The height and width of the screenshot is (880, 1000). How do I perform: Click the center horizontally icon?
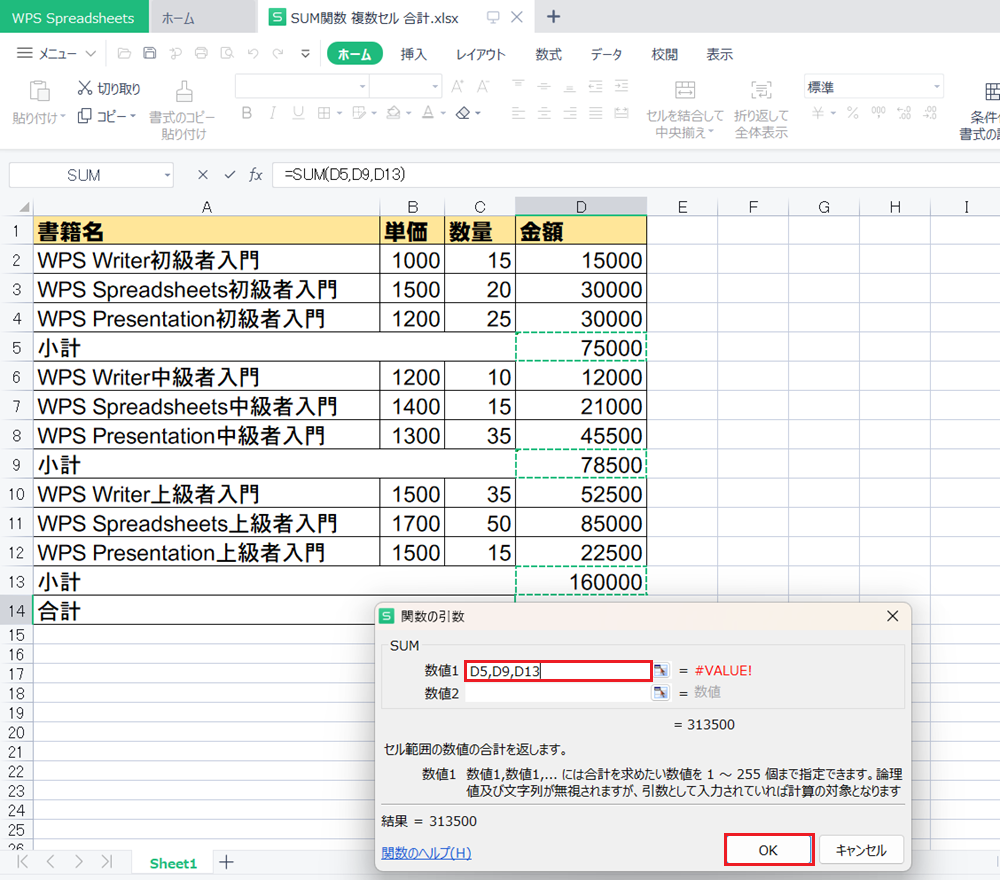(544, 114)
